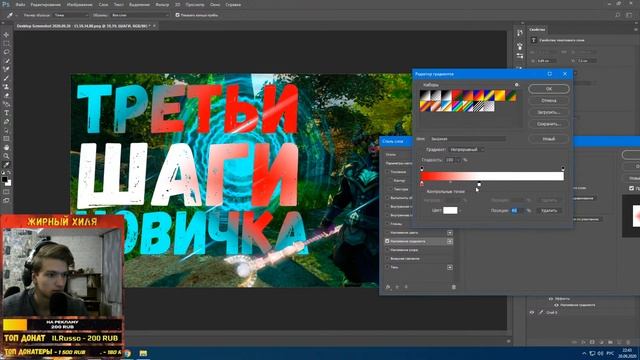The height and width of the screenshot is (360, 640).
Task: Click plus button next to Наложение градиента
Action: (x=450, y=241)
